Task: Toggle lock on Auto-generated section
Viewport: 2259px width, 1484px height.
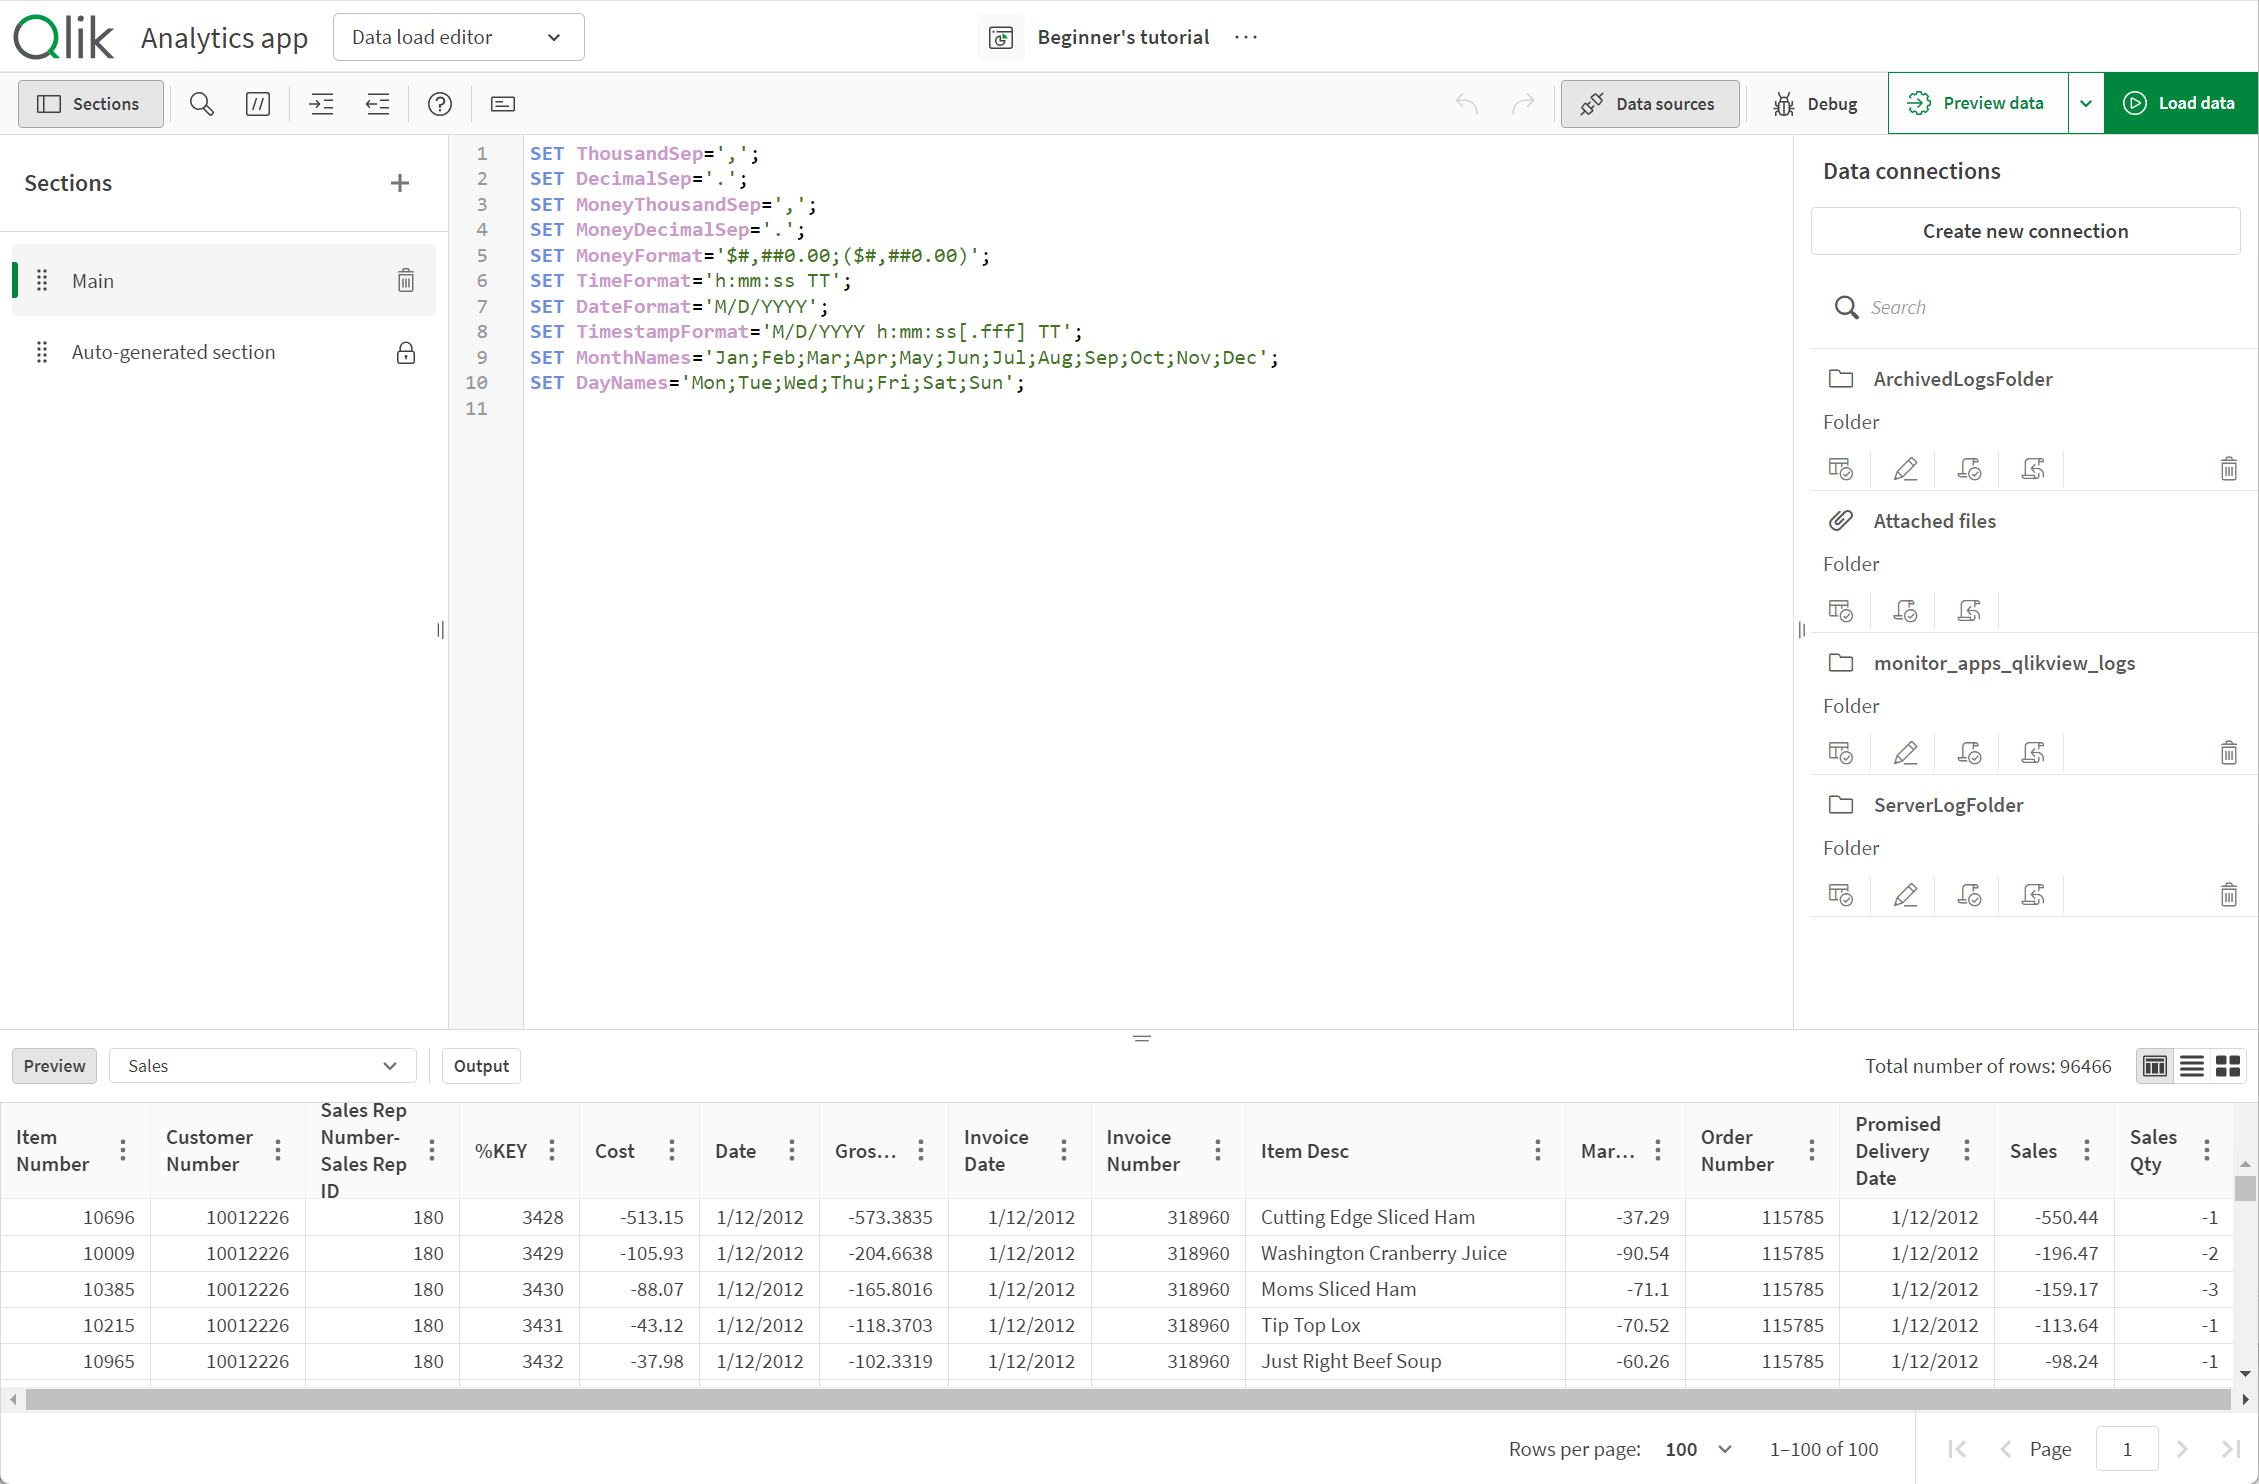Action: point(405,352)
